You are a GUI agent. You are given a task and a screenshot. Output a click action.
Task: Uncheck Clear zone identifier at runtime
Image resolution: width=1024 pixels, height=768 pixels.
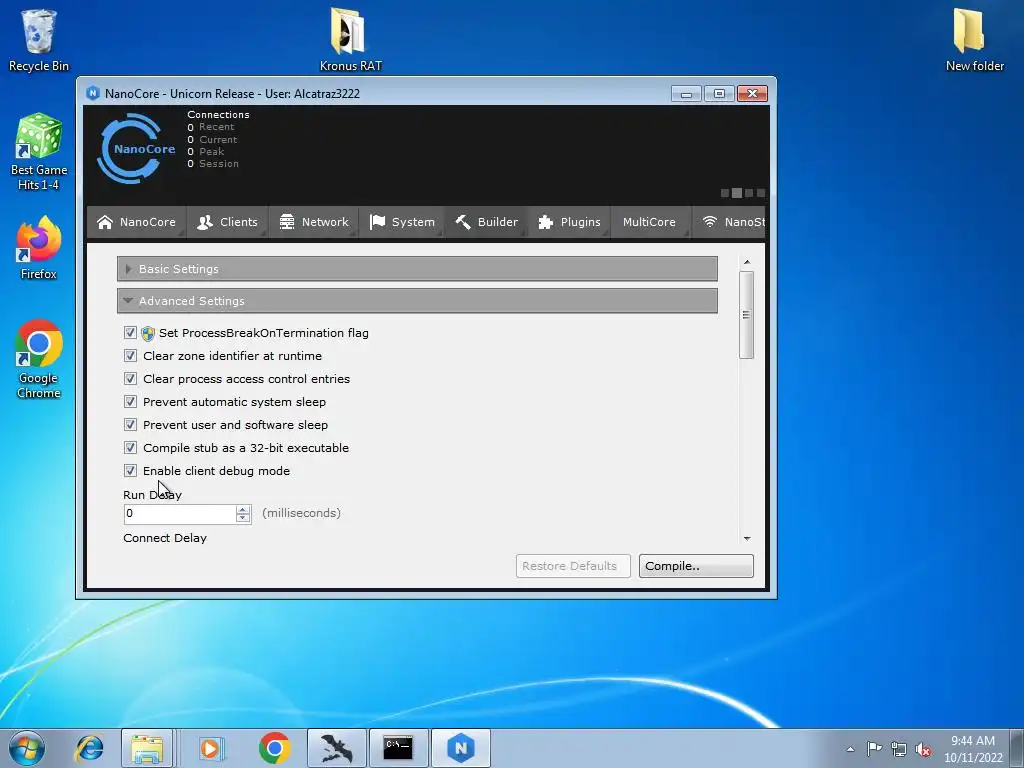tap(130, 355)
